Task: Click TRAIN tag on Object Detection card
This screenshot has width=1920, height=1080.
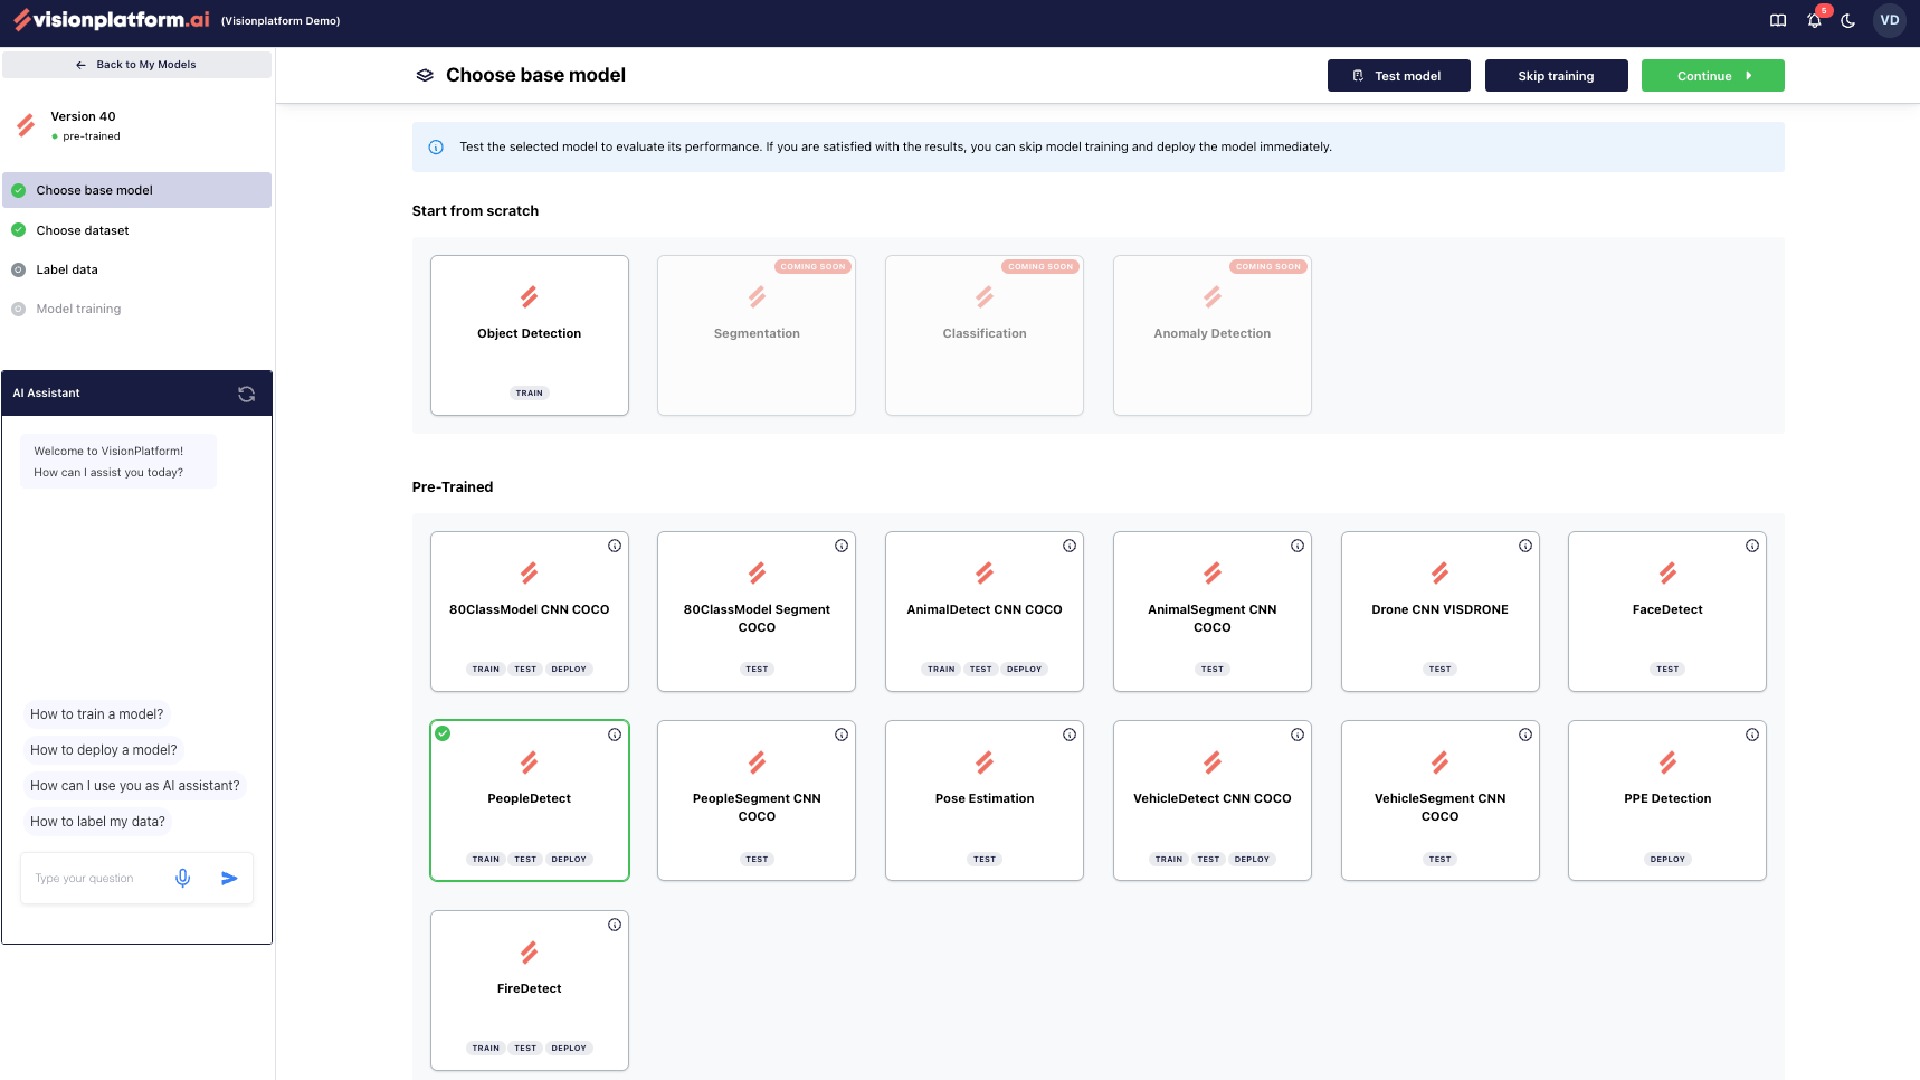Action: tap(529, 393)
